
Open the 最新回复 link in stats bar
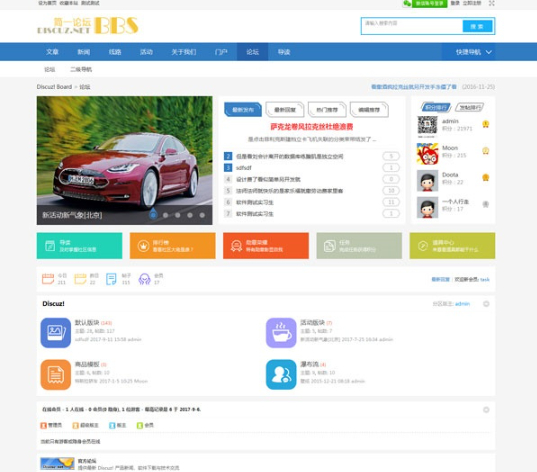click(440, 280)
